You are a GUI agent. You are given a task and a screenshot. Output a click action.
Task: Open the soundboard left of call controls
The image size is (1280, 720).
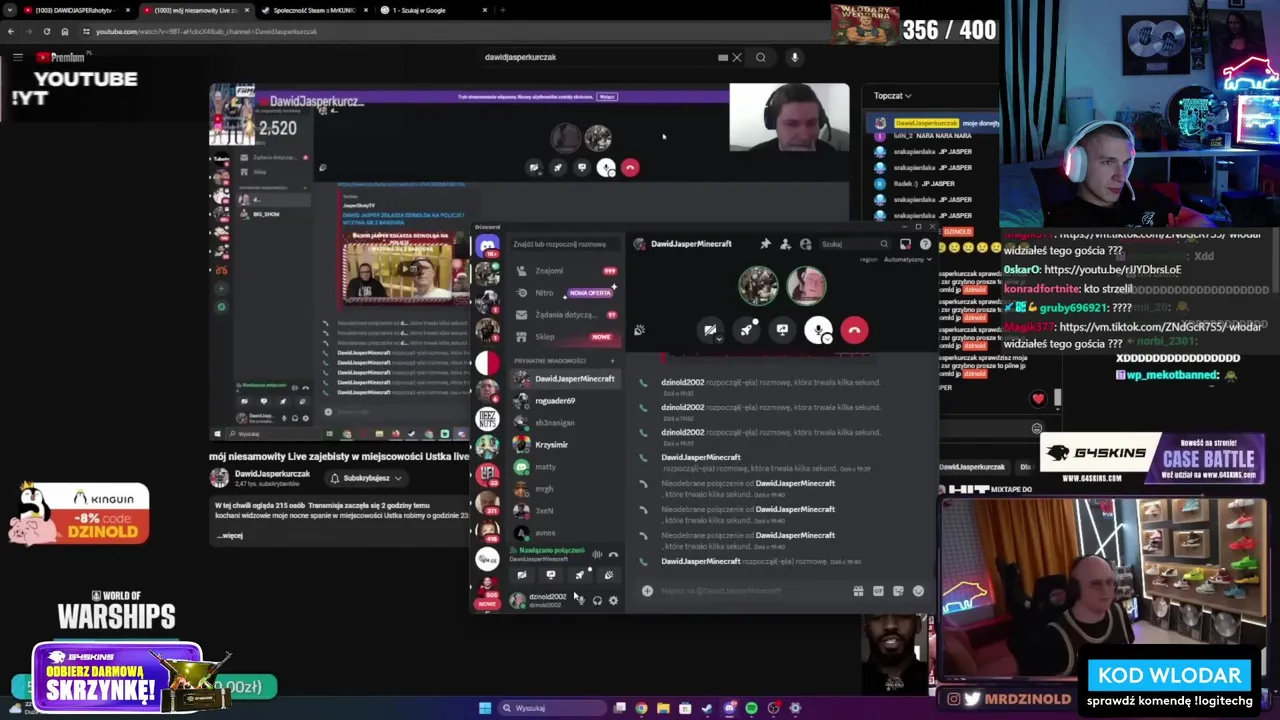click(639, 330)
